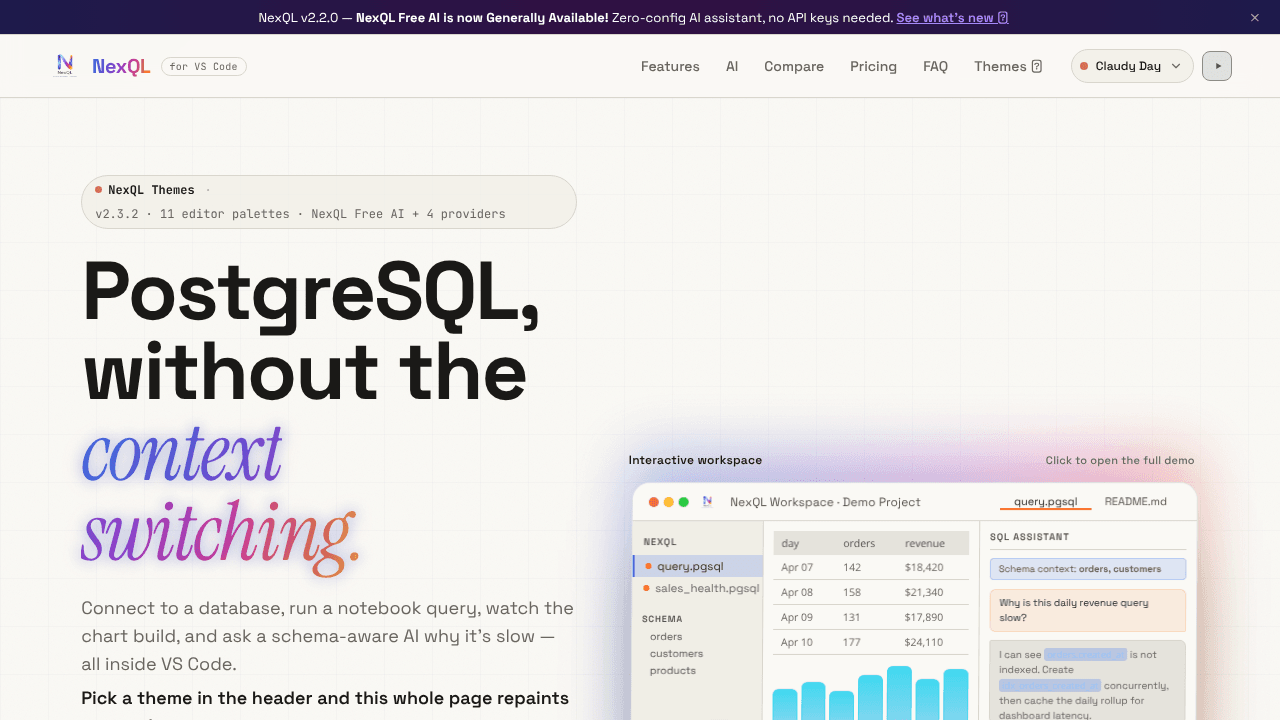Click the "Interactive workspace" label
The width and height of the screenshot is (1280, 720).
pyautogui.click(x=695, y=460)
